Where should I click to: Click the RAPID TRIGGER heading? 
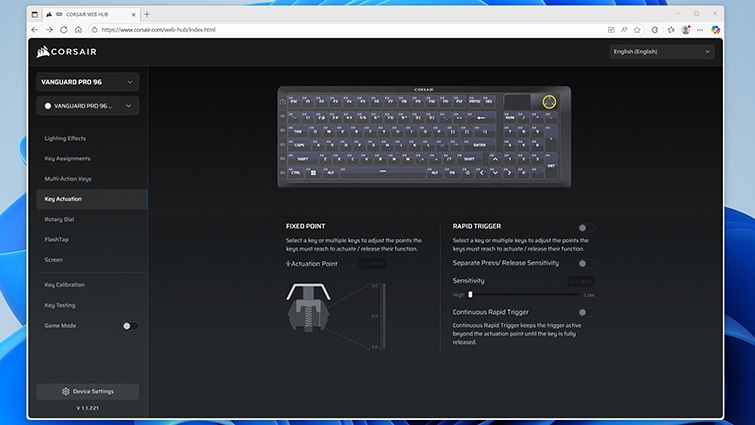[x=477, y=226]
